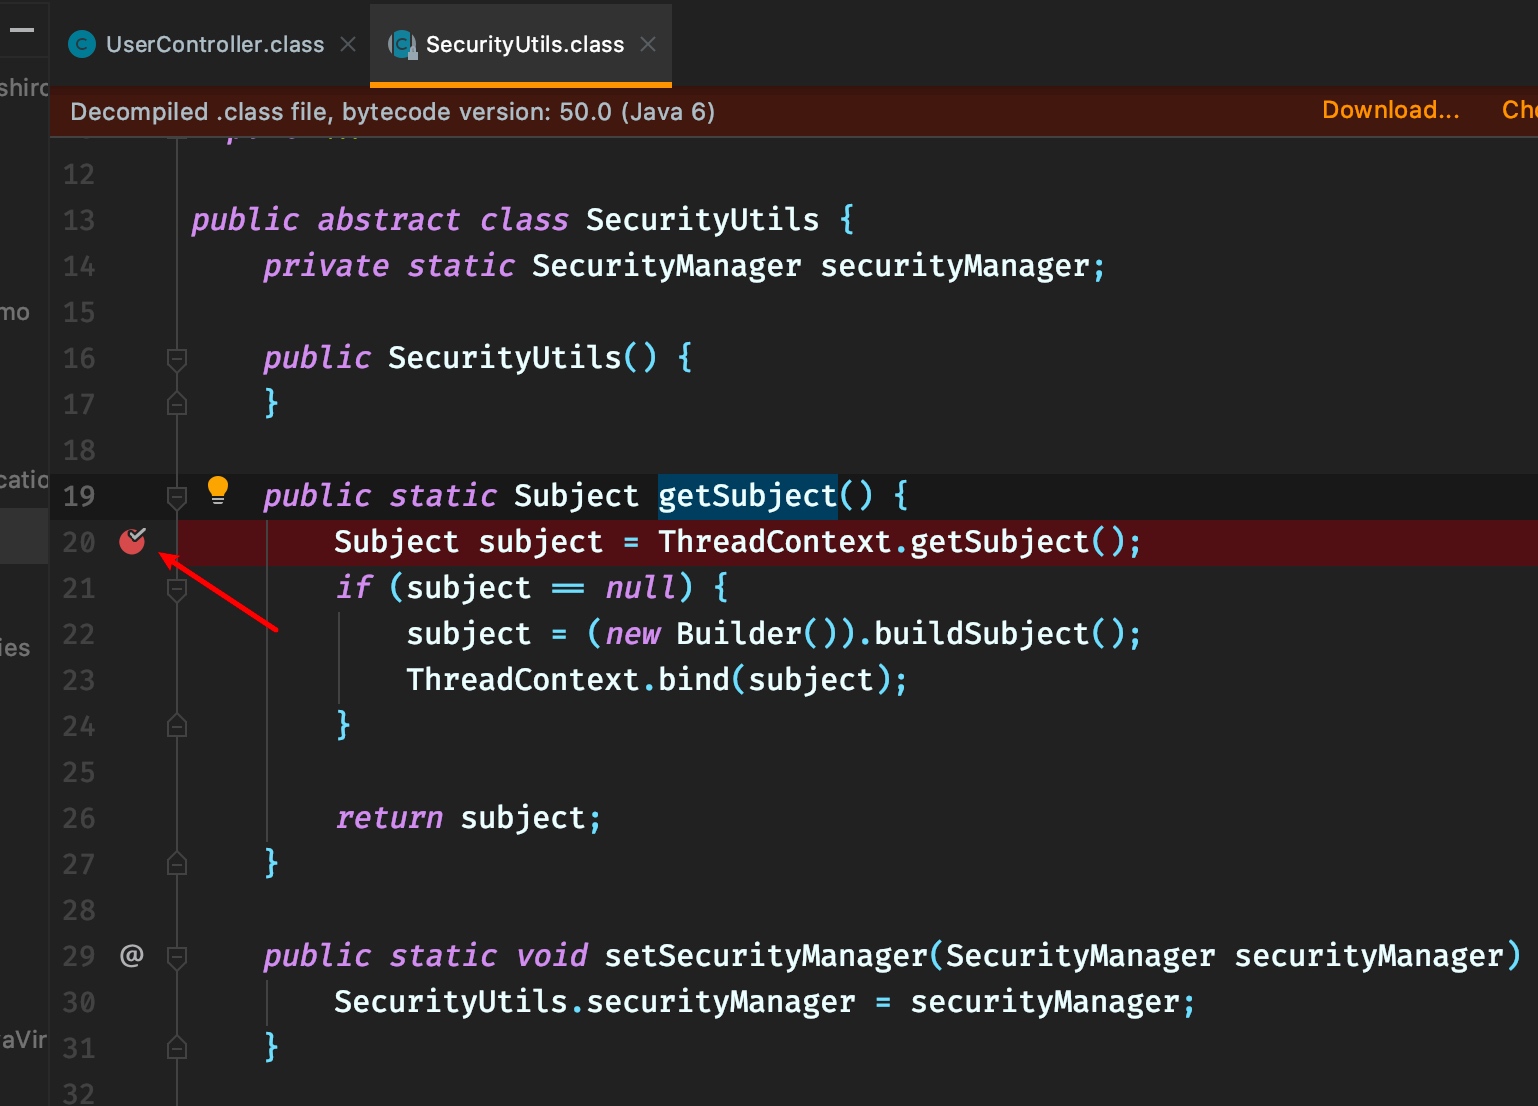Click ThreadContext in the line 20 statement
1538x1106 pixels.
pyautogui.click(x=774, y=542)
